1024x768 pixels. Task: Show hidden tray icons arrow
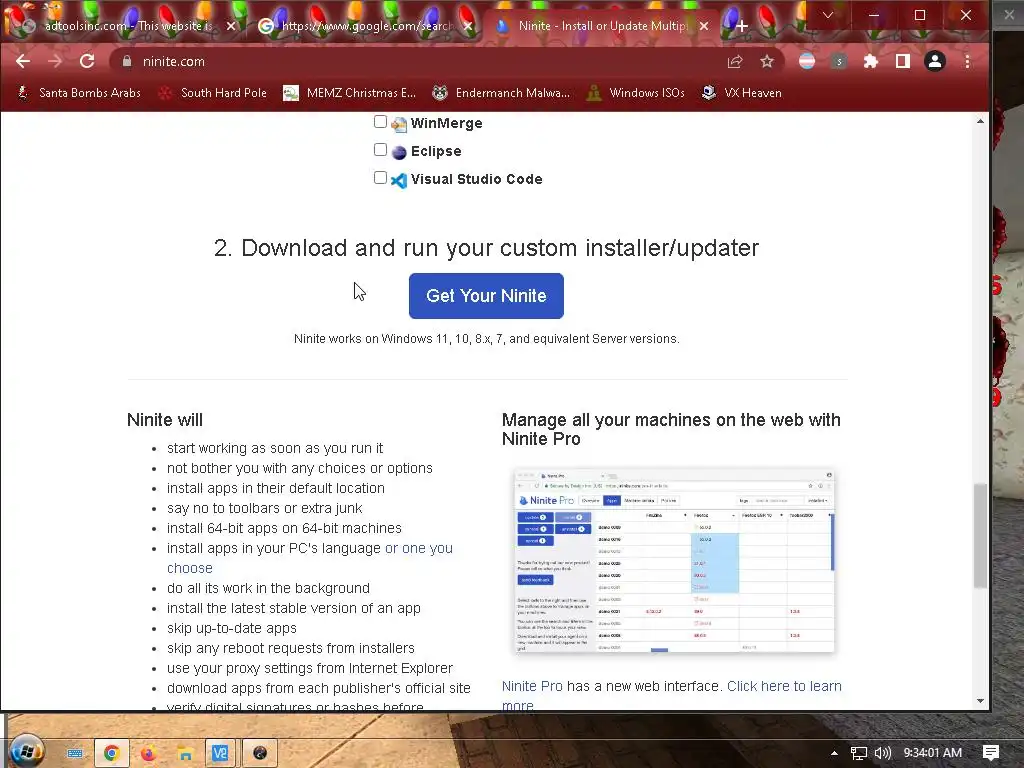(x=834, y=753)
